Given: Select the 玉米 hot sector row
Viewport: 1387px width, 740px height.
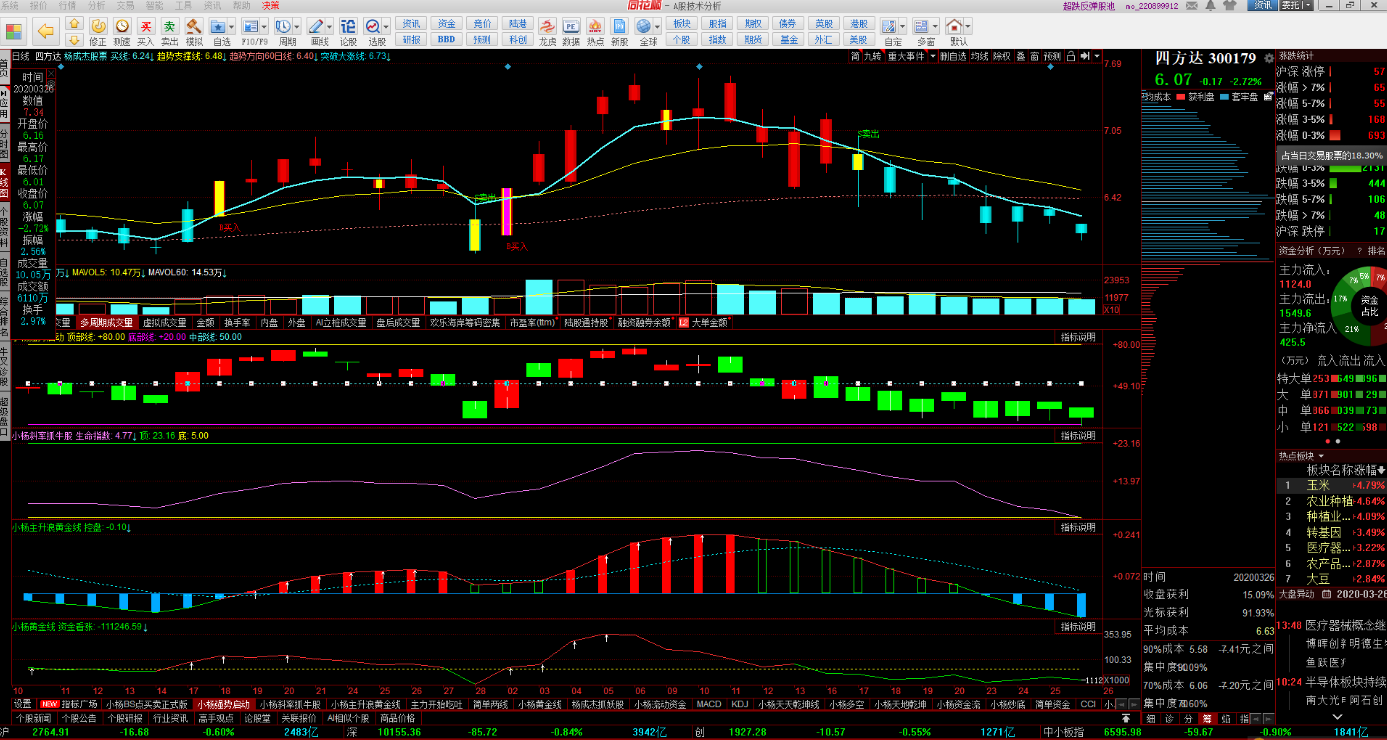Looking at the screenshot, I should coord(1331,485).
